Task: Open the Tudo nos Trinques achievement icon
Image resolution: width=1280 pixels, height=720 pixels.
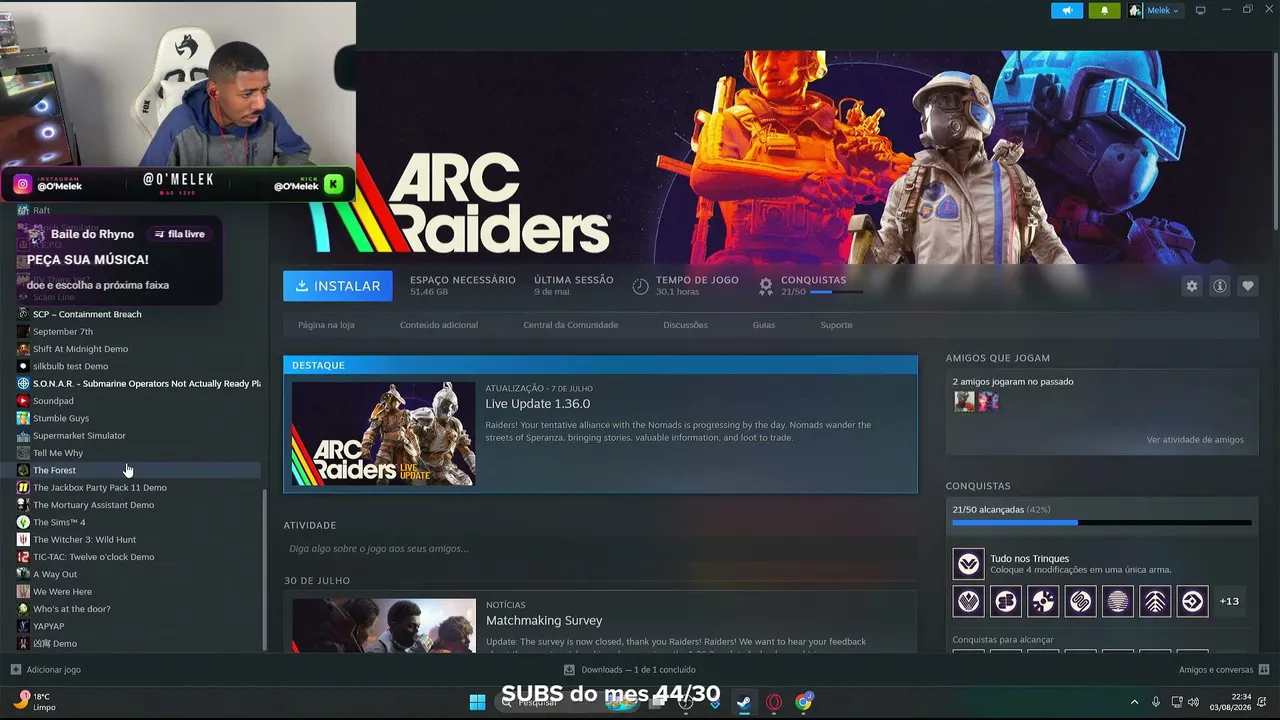Action: [x=968, y=564]
